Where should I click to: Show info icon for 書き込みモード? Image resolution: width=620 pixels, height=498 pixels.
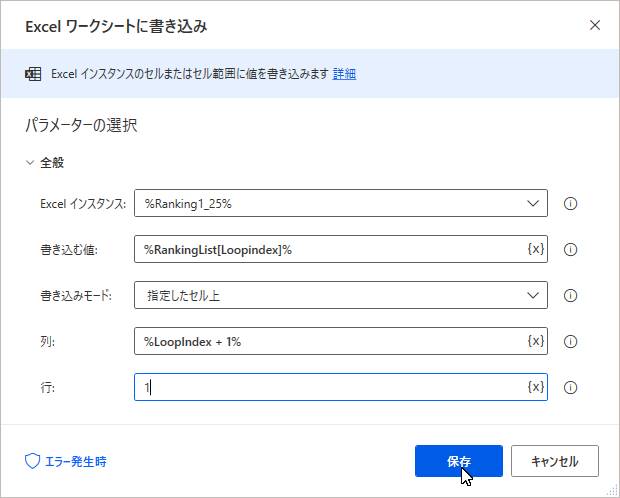[570, 295]
